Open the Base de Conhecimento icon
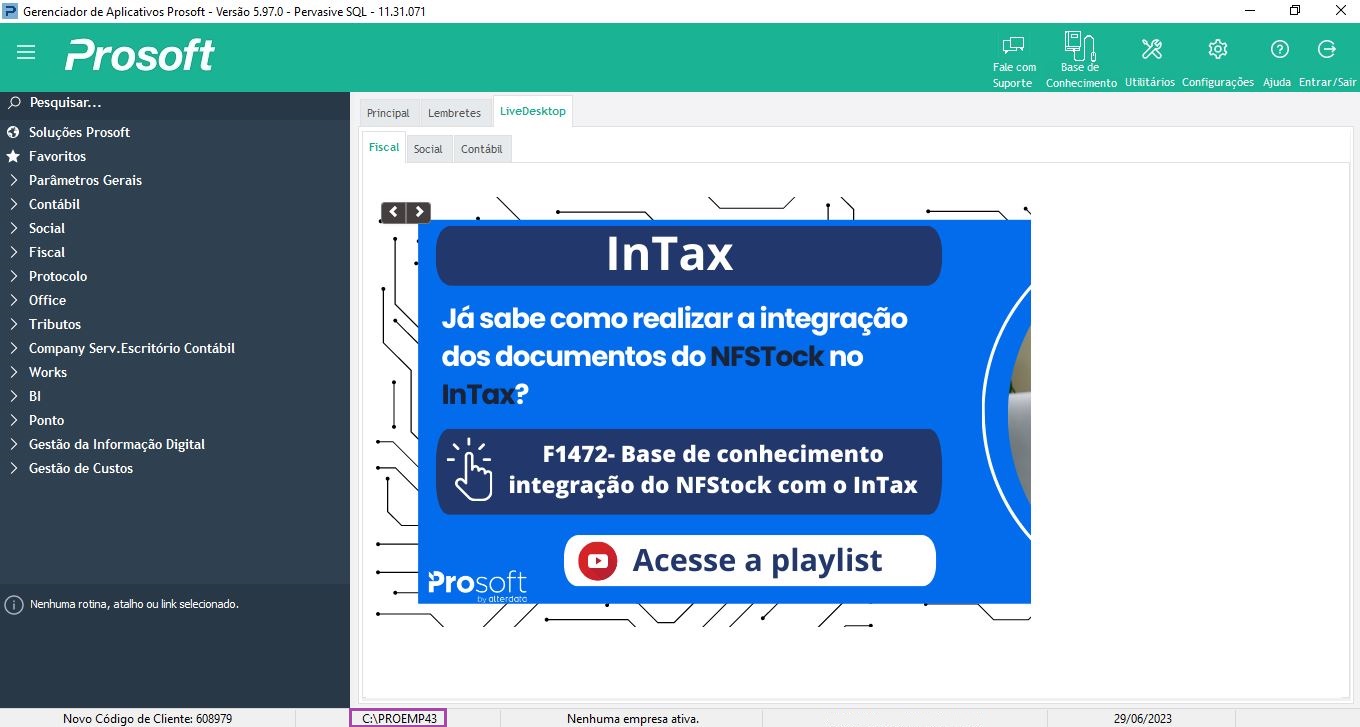The image size is (1360, 727). tap(1080, 46)
